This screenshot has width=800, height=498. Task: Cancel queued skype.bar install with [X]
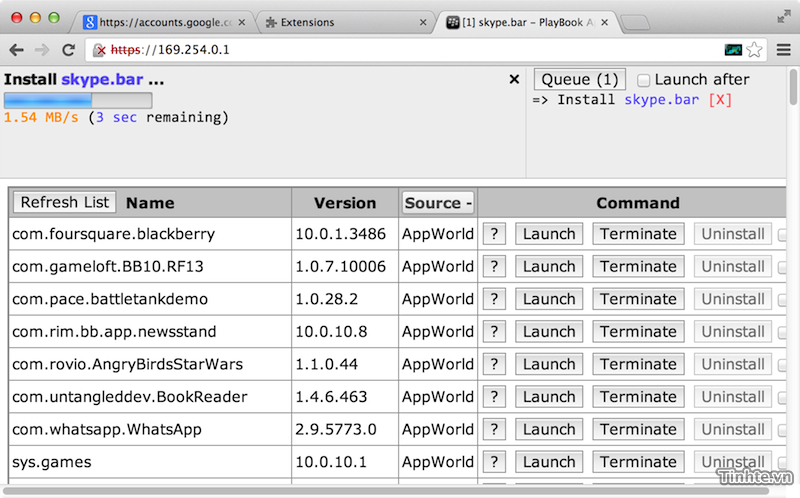click(720, 99)
